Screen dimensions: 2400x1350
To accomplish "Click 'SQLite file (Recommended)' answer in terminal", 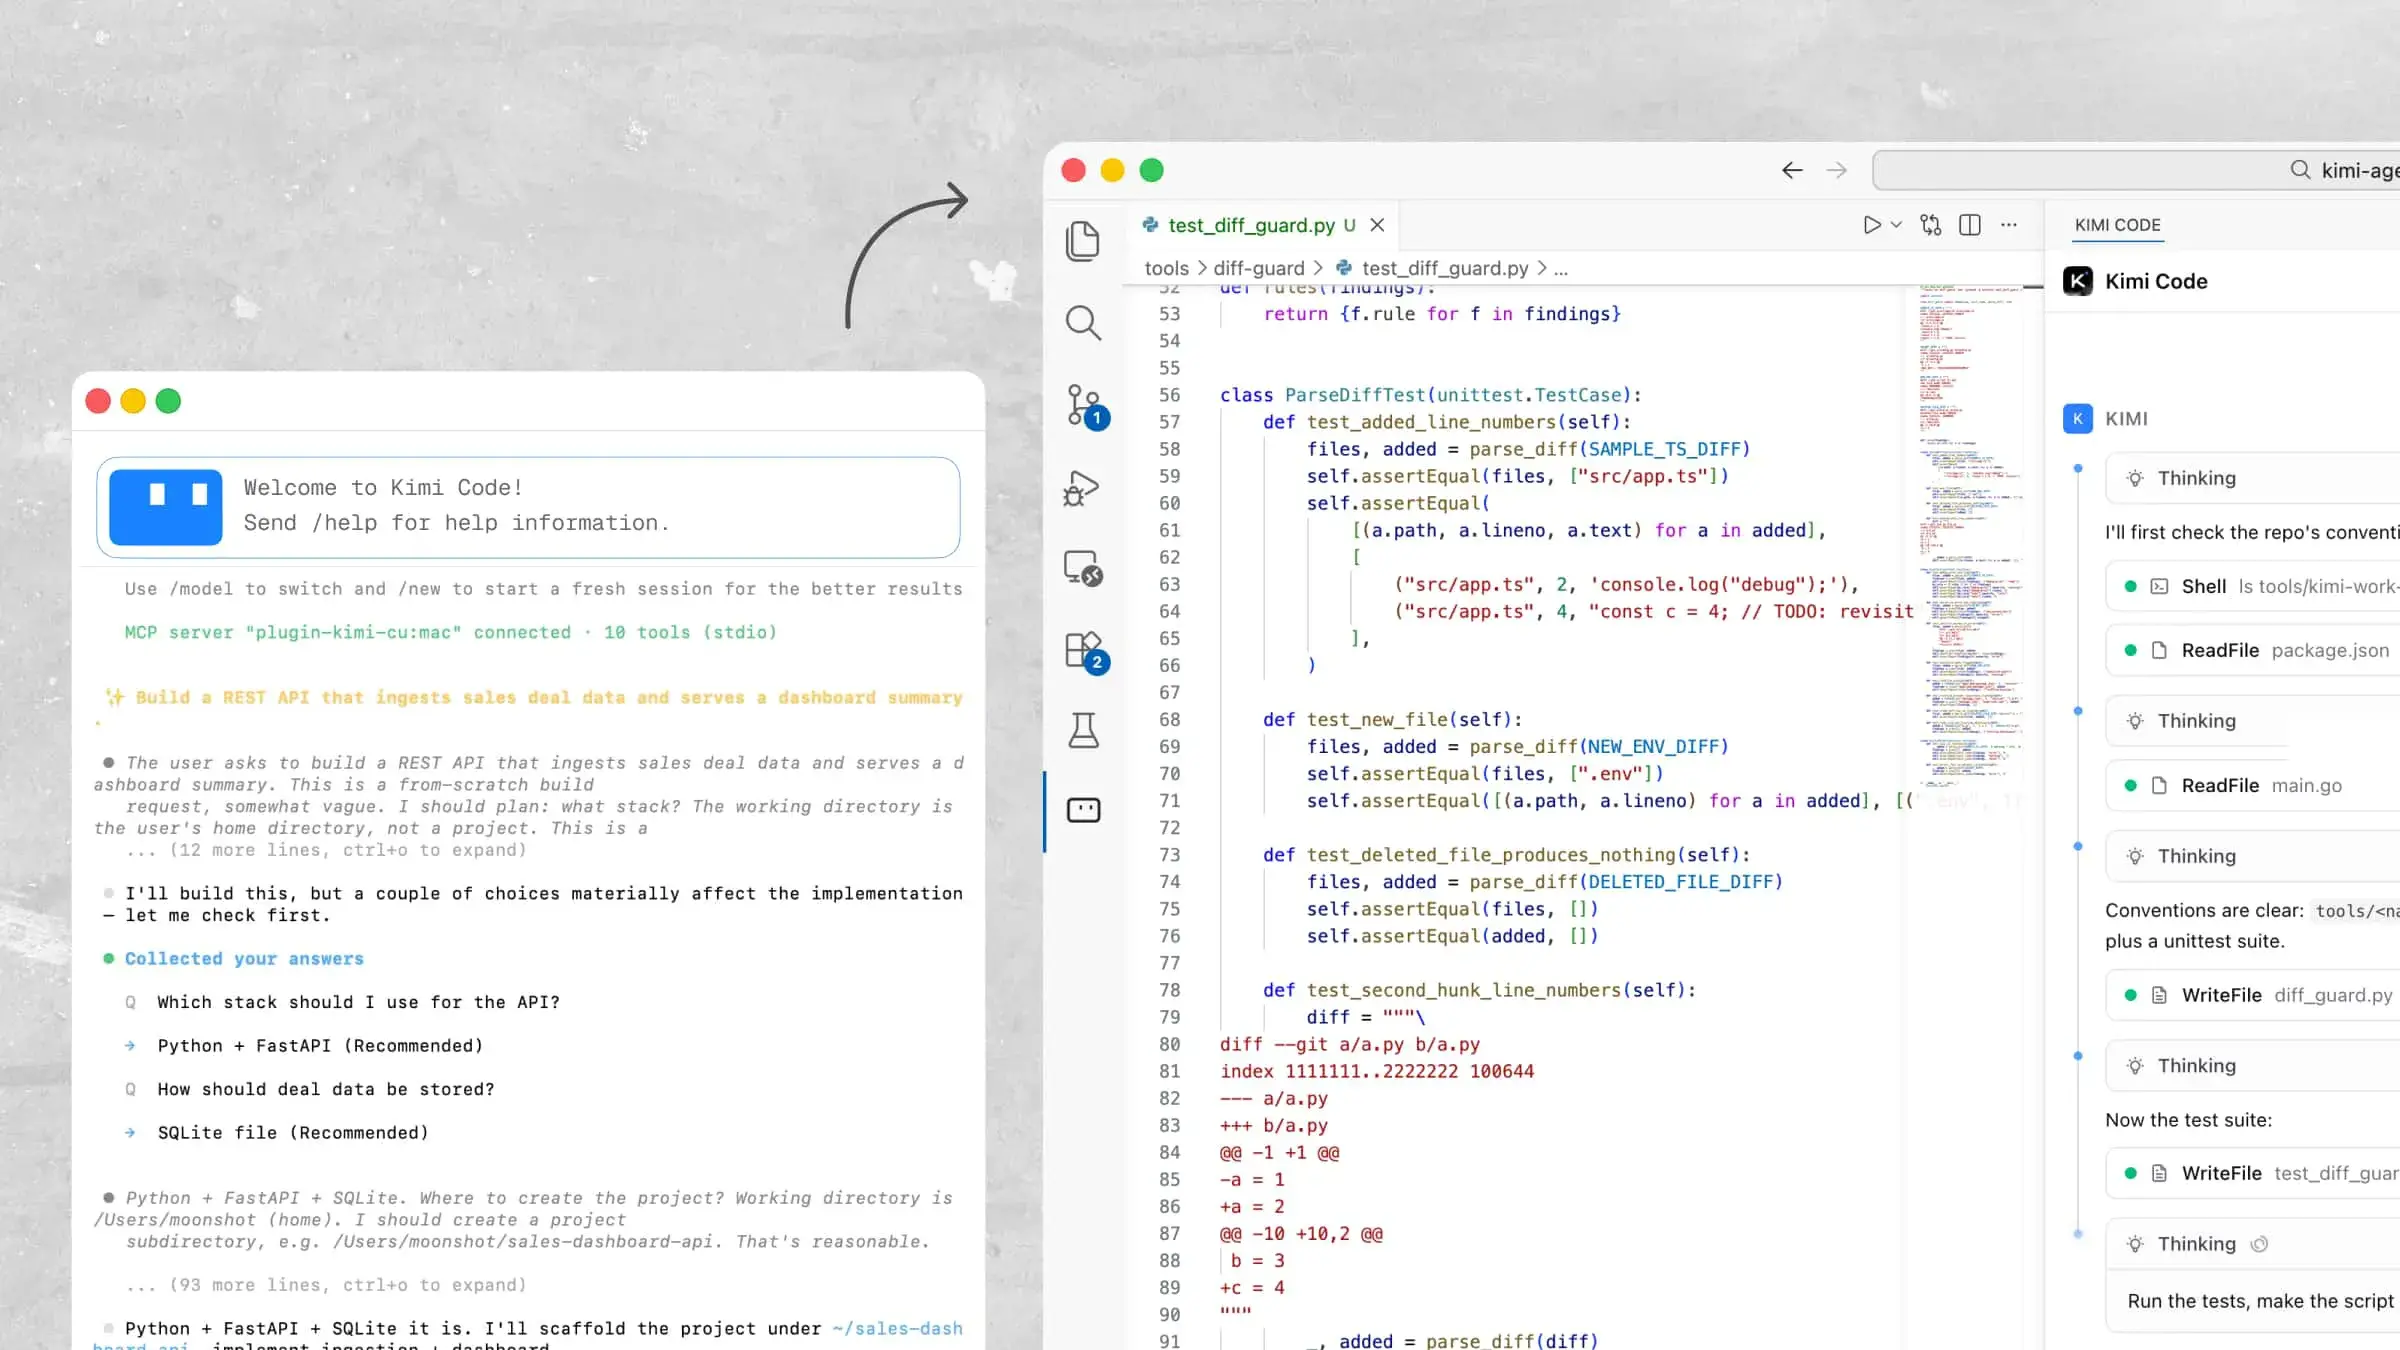I will [293, 1132].
